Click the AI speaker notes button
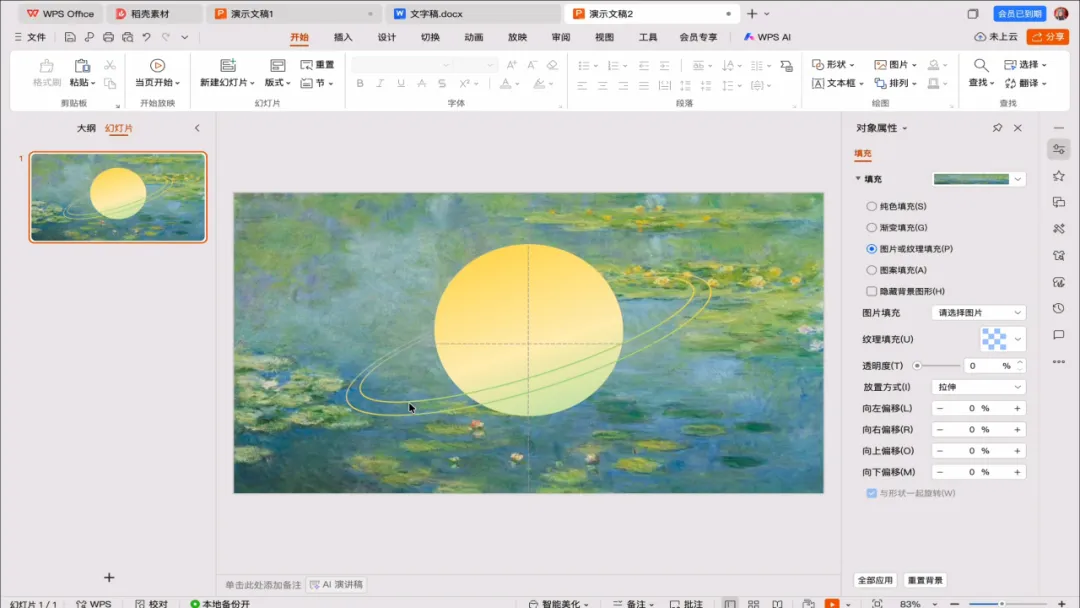This screenshot has width=1080, height=608. click(337, 585)
